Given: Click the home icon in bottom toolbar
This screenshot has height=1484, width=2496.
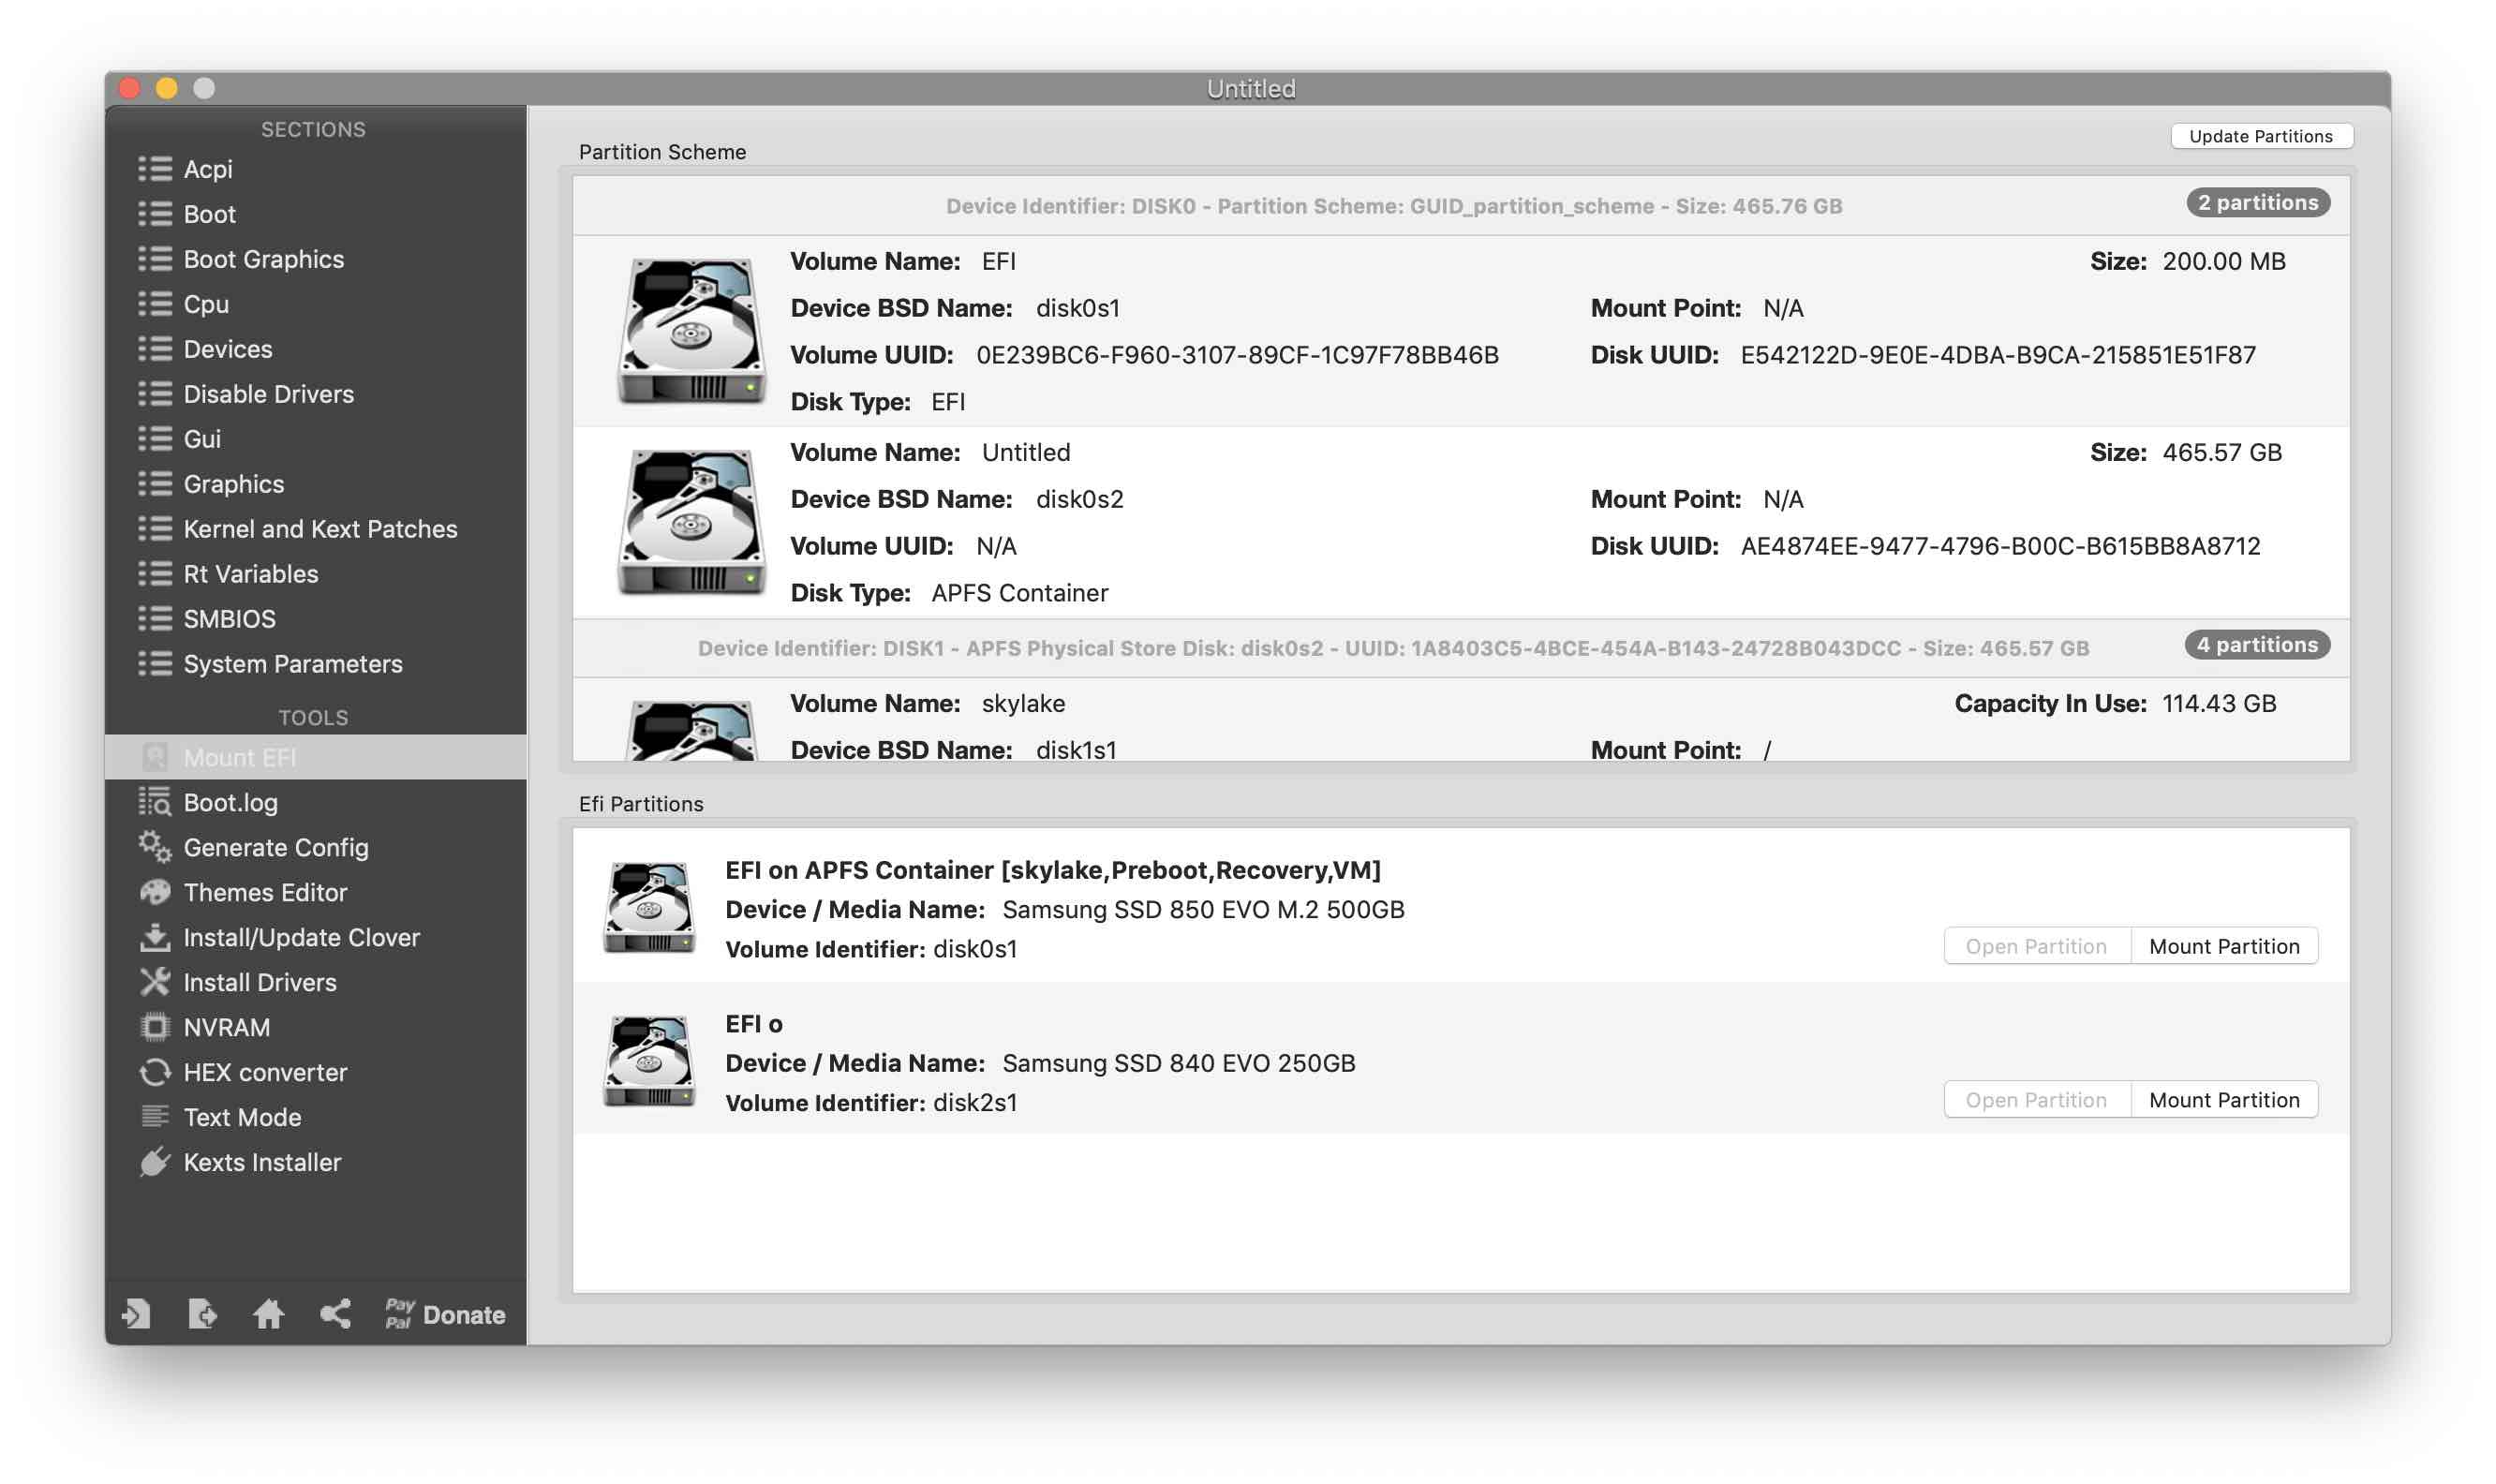Looking at the screenshot, I should click(268, 1313).
